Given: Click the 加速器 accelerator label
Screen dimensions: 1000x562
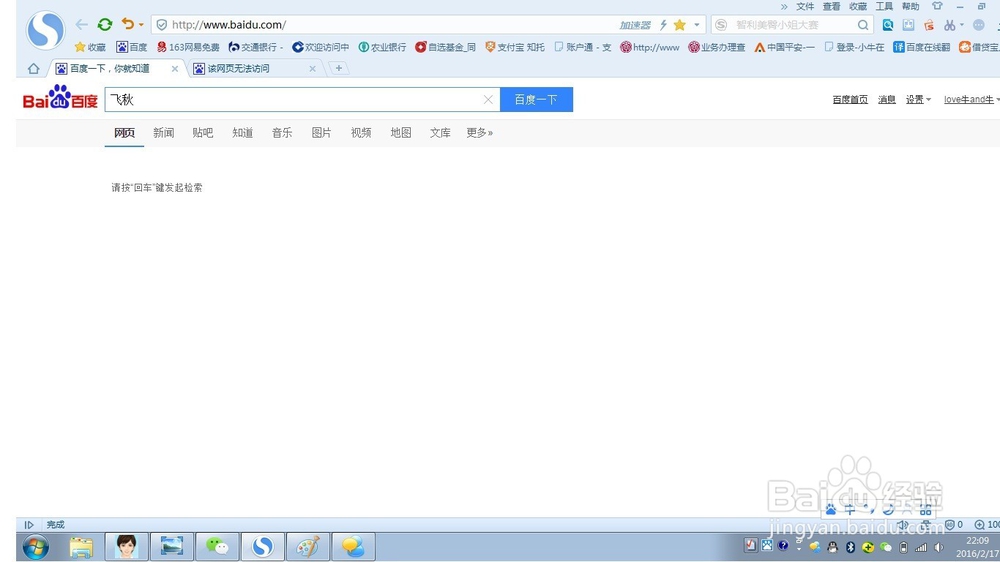Looking at the screenshot, I should pyautogui.click(x=635, y=25).
